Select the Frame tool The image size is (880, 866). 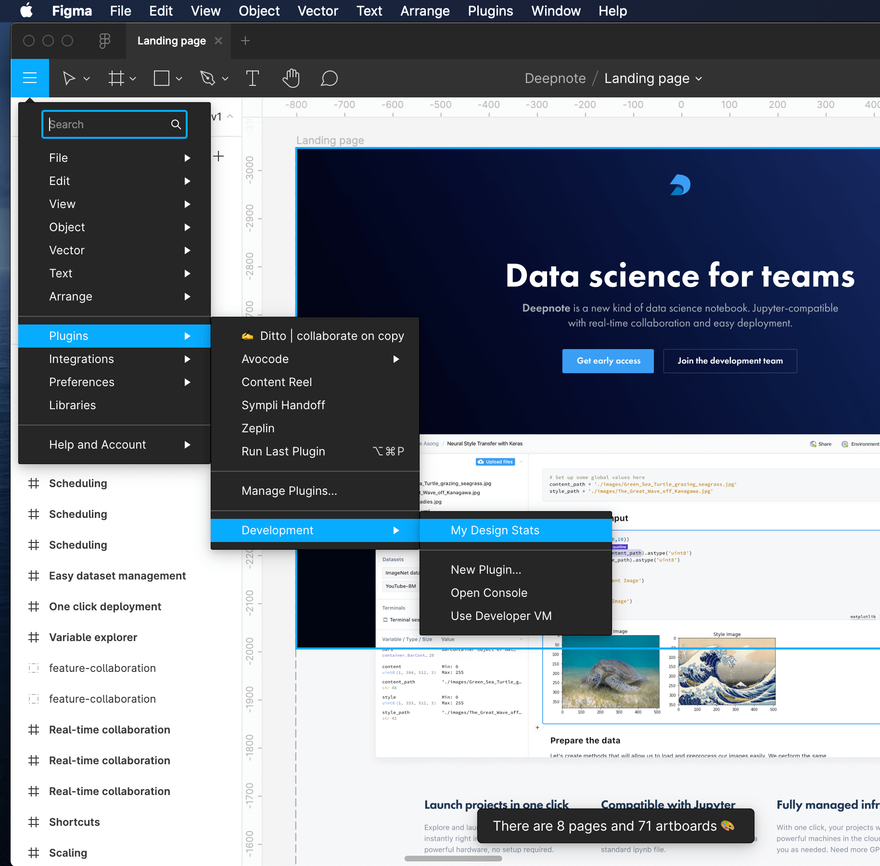coord(116,78)
